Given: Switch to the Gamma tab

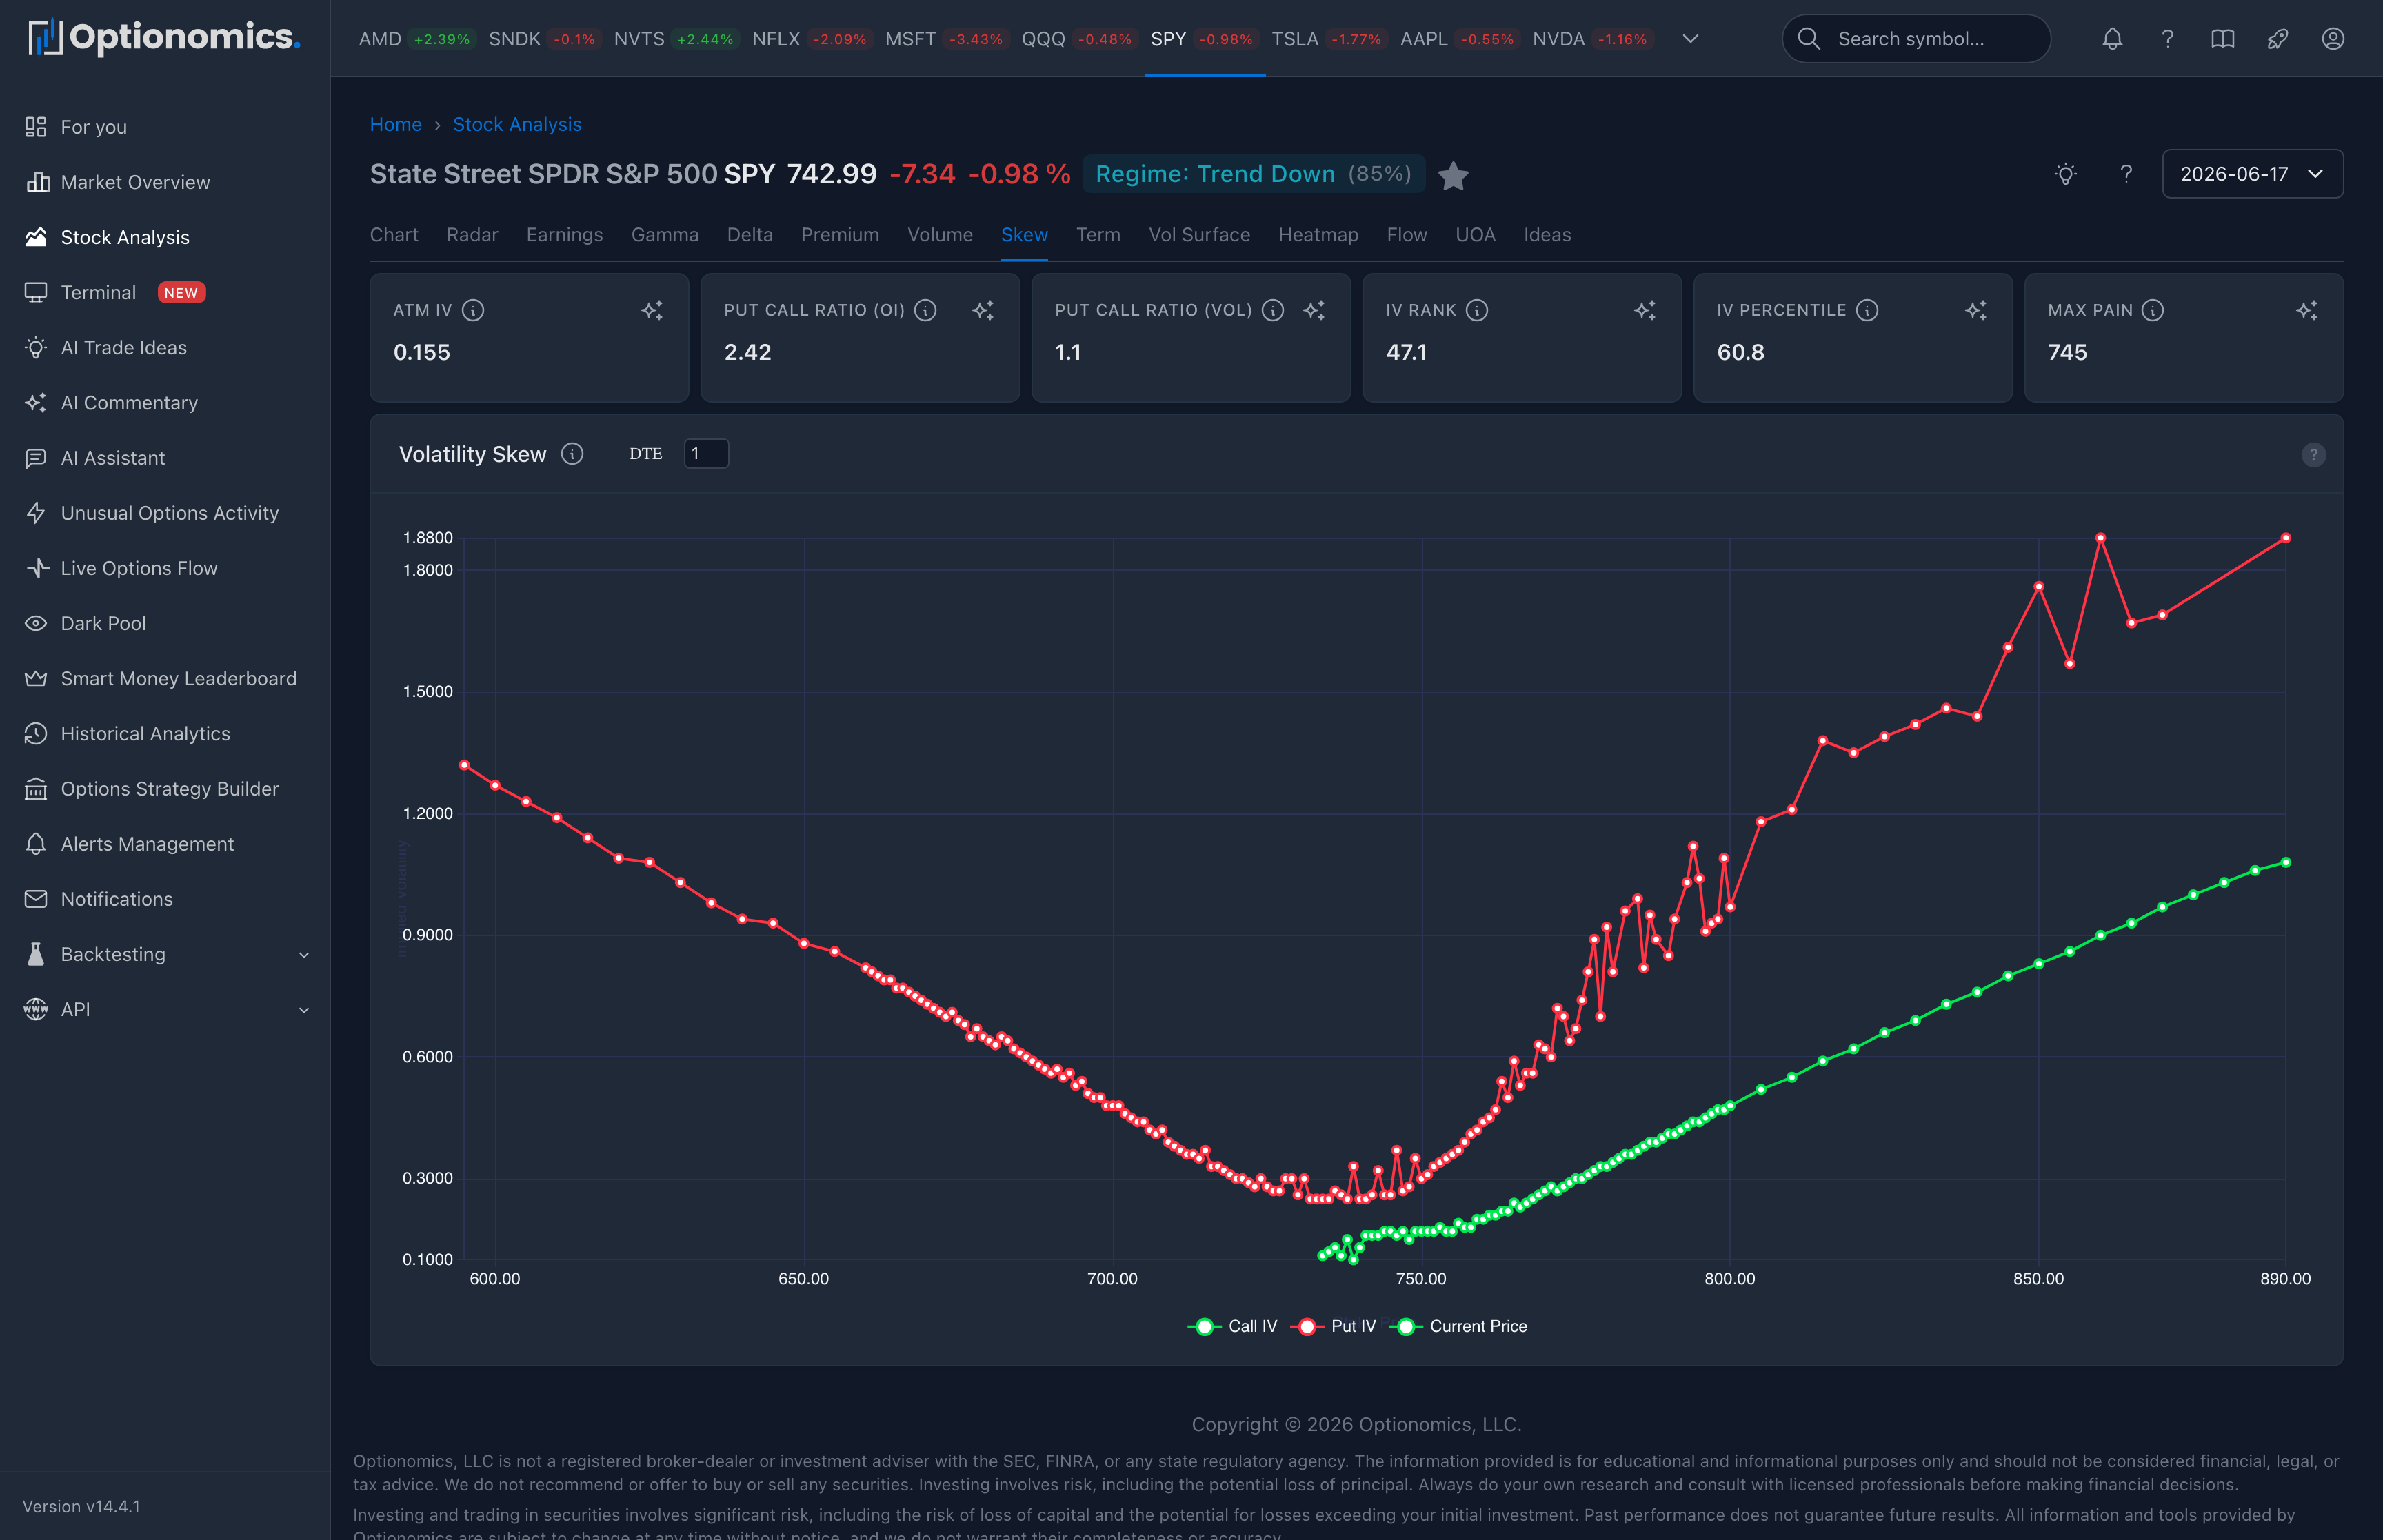Looking at the screenshot, I should click(x=665, y=235).
